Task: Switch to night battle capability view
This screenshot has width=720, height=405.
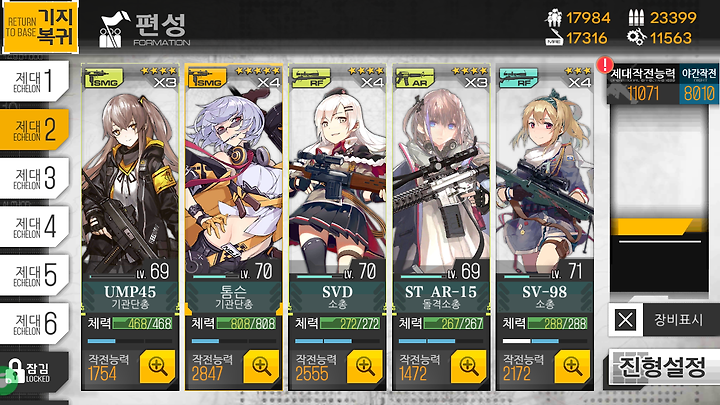Action: 699,84
